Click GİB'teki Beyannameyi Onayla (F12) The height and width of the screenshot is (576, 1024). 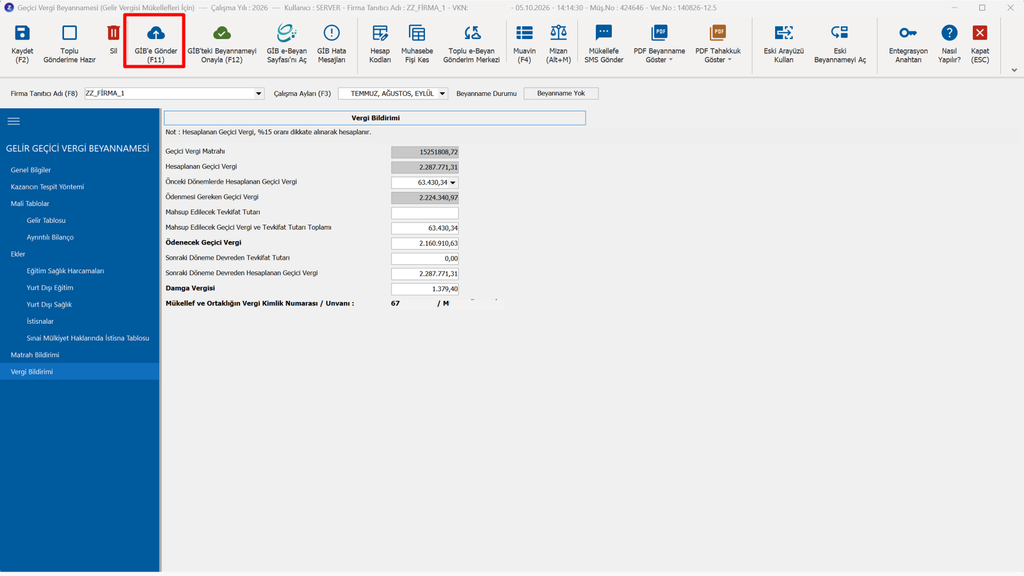click(x=222, y=43)
